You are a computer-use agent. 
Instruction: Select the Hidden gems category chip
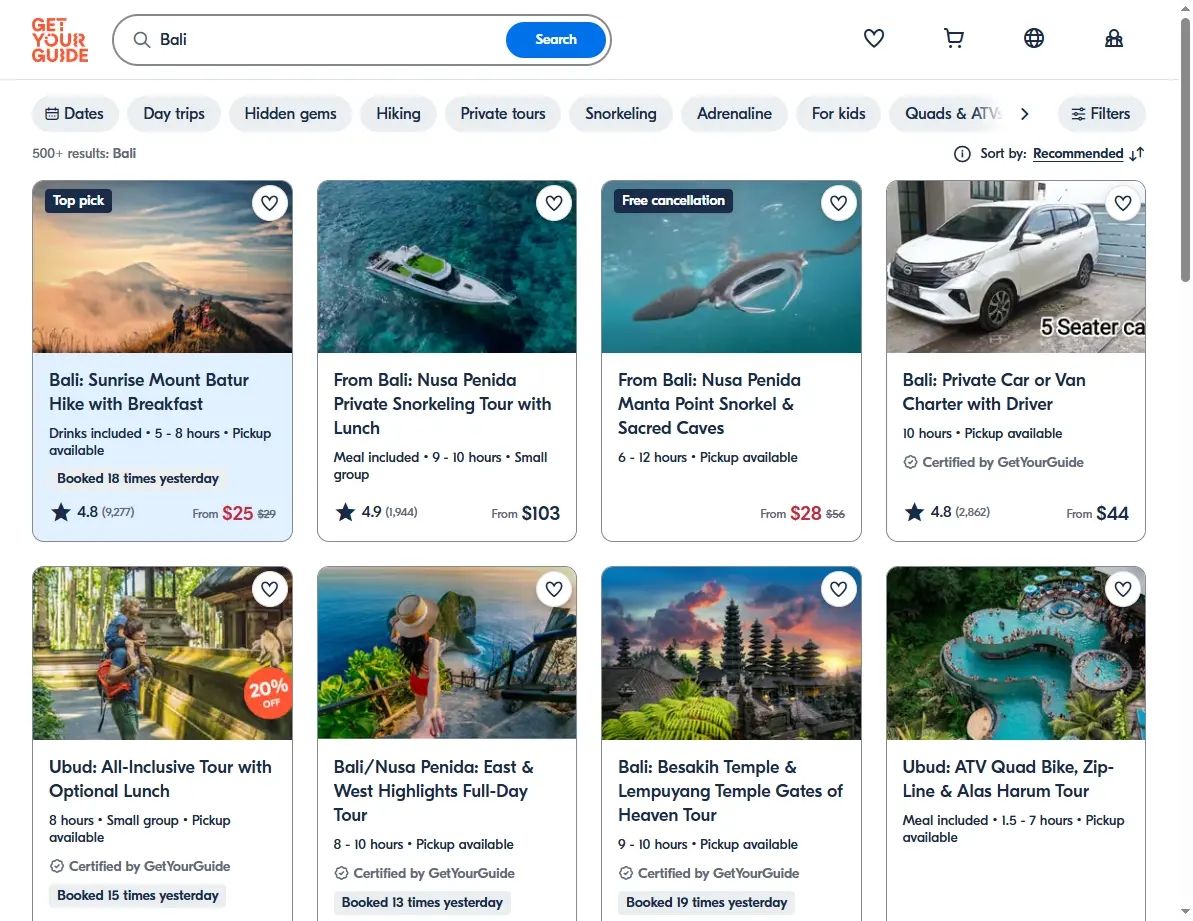tap(290, 114)
